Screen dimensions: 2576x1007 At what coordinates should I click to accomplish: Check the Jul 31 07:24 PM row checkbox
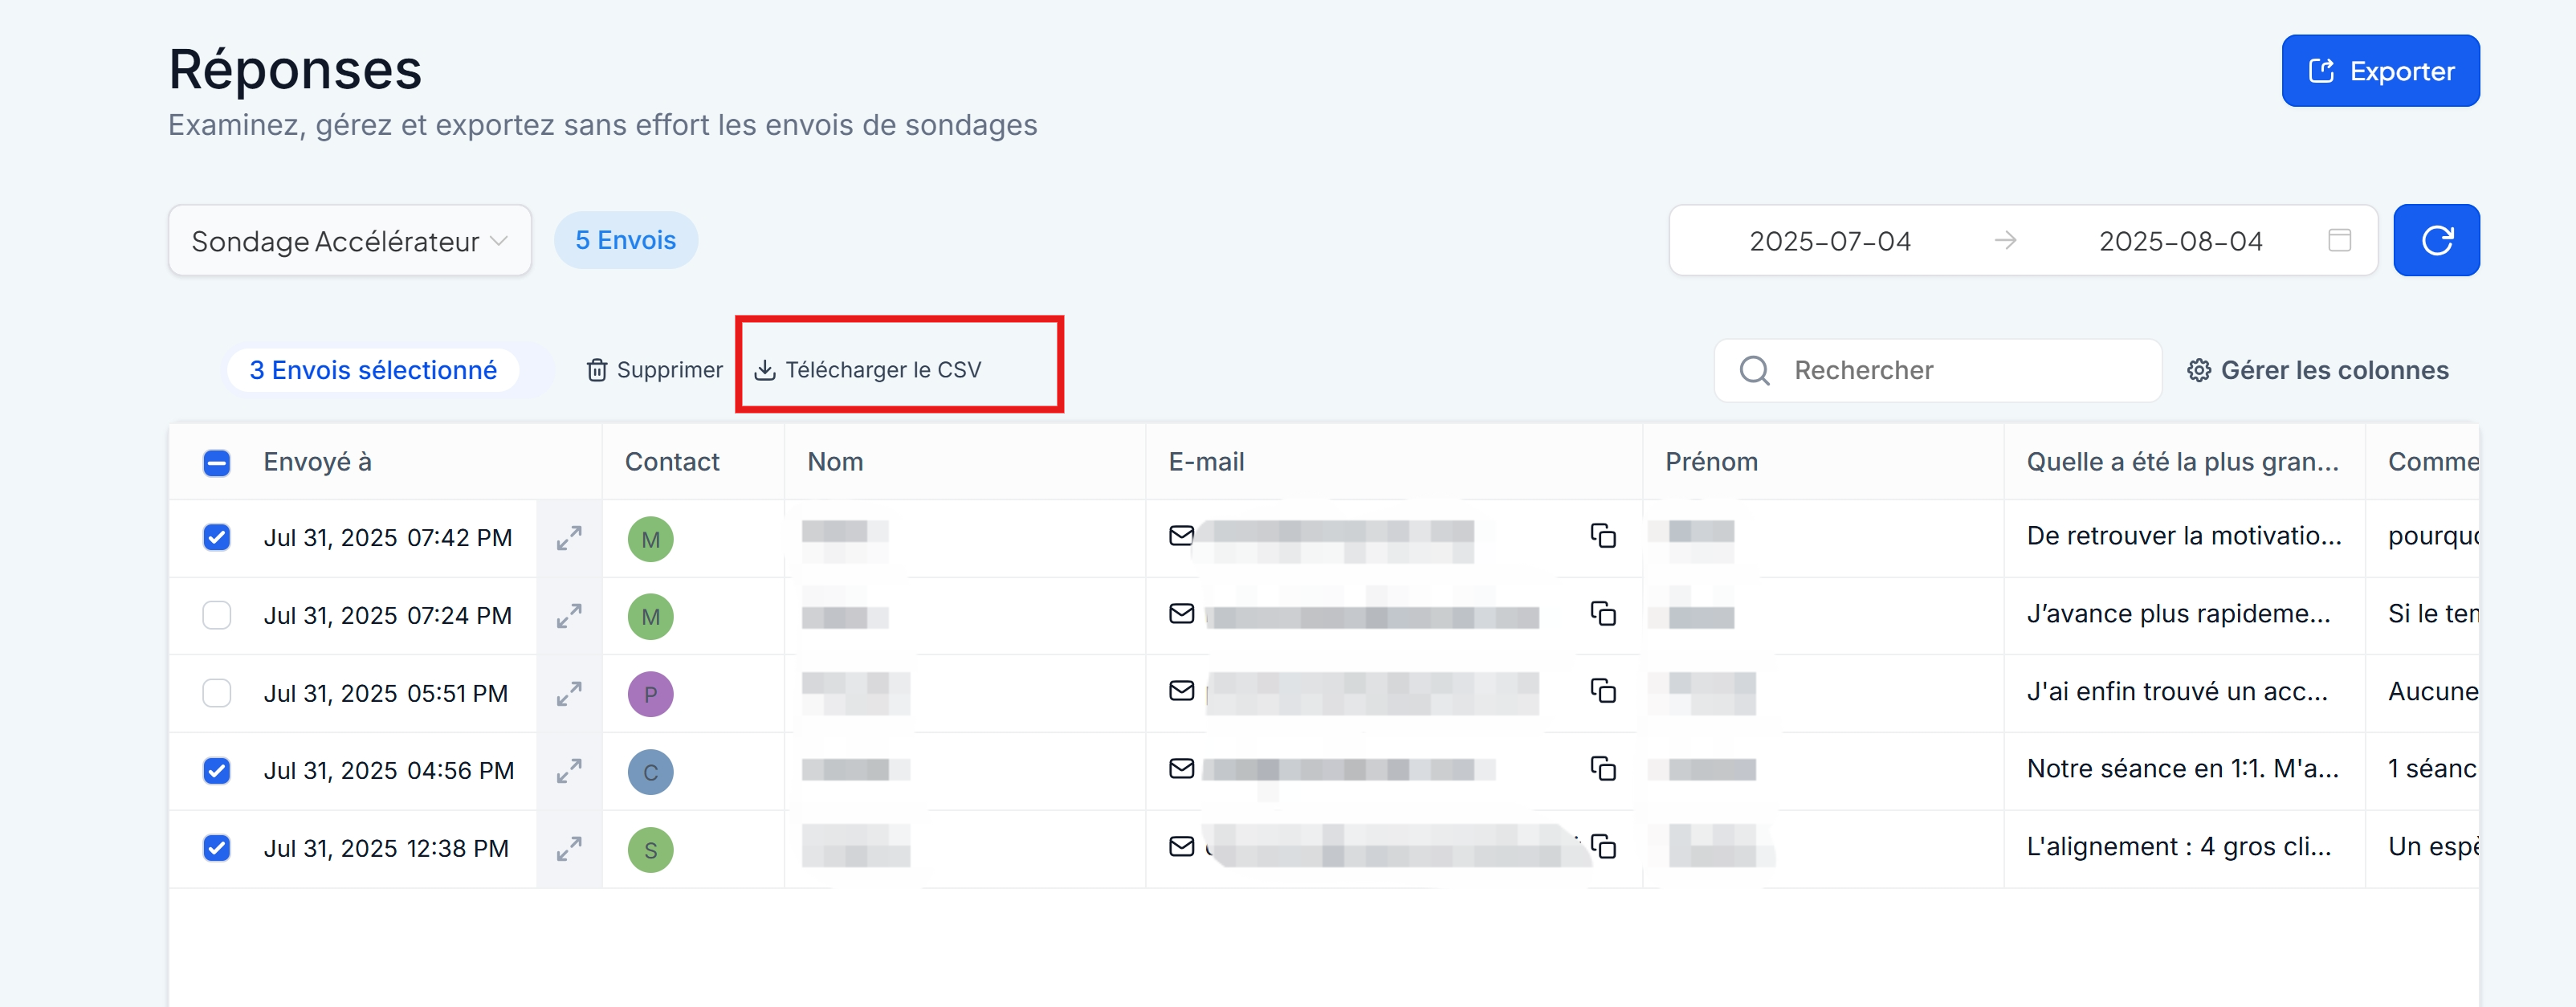pyautogui.click(x=216, y=615)
